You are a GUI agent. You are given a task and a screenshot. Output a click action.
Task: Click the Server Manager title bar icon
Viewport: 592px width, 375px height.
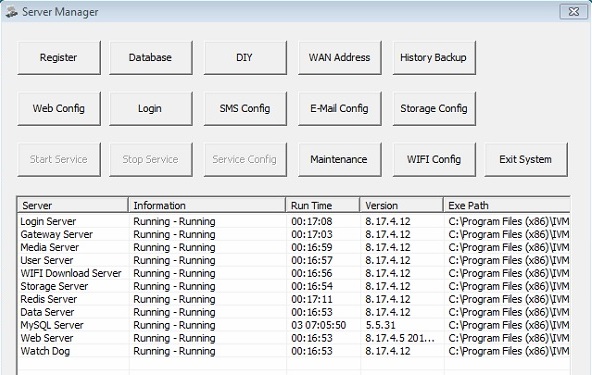(11, 12)
